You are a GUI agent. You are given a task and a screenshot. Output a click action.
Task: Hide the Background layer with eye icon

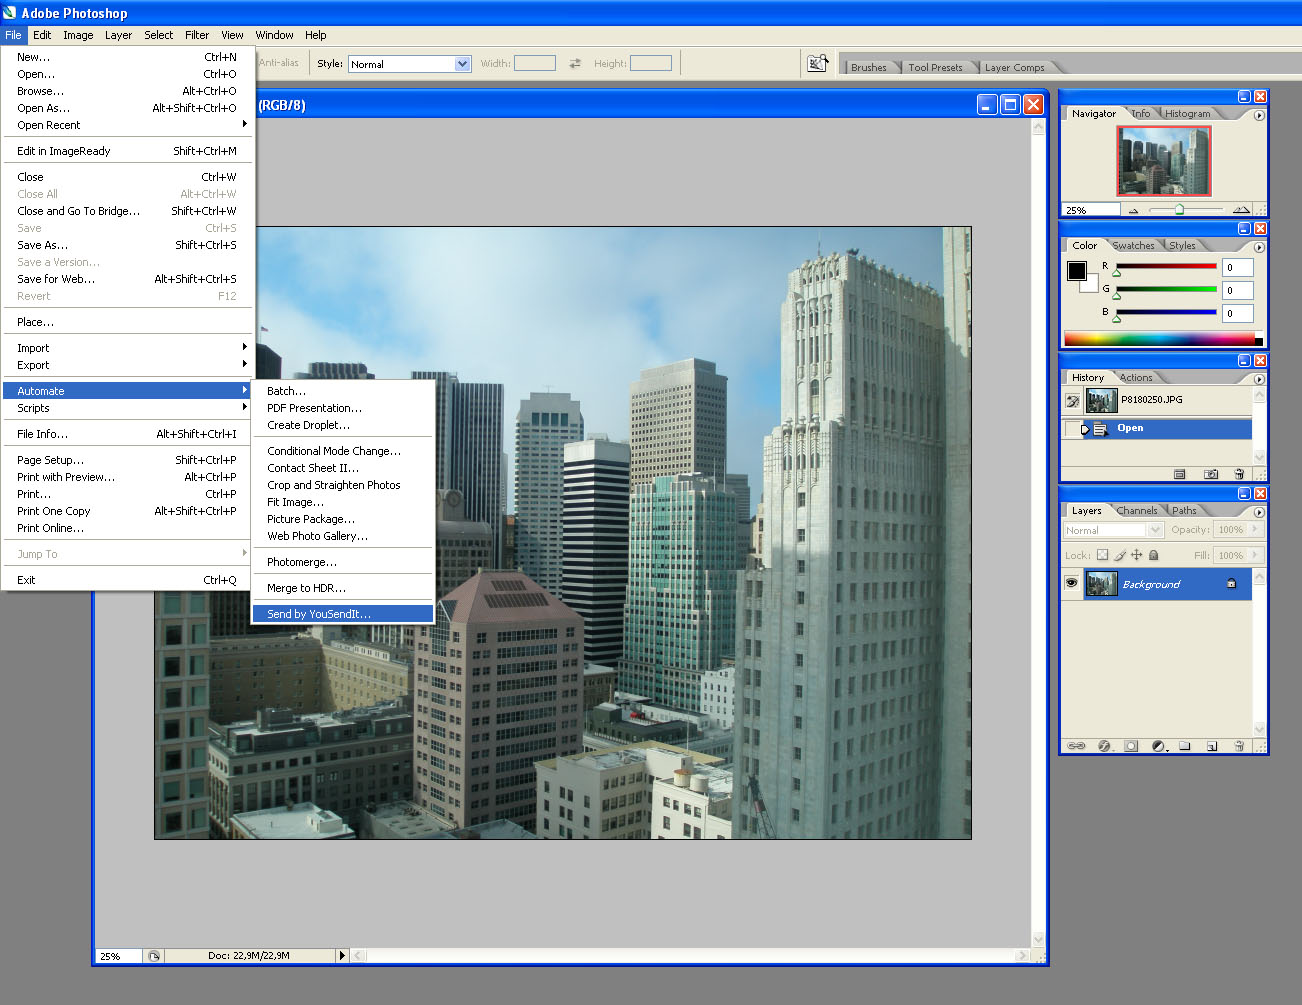click(1071, 583)
